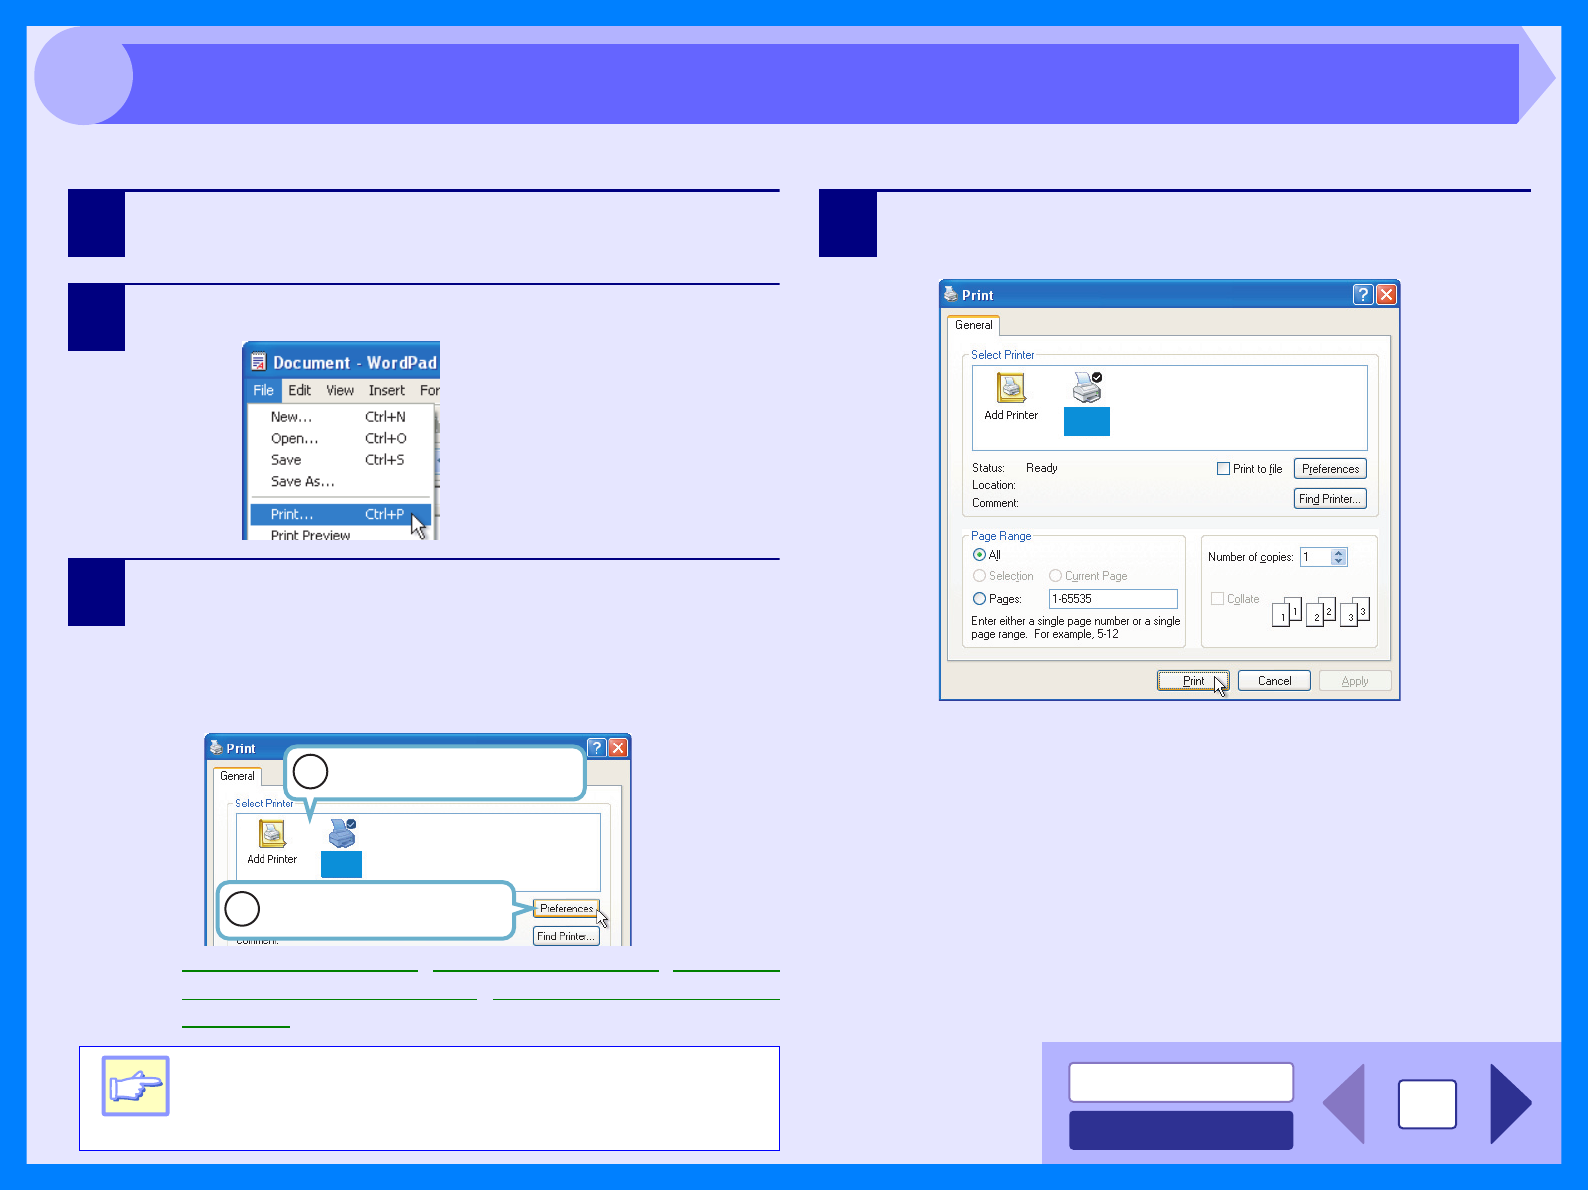
Task: Click the Print button
Action: click(x=1193, y=681)
